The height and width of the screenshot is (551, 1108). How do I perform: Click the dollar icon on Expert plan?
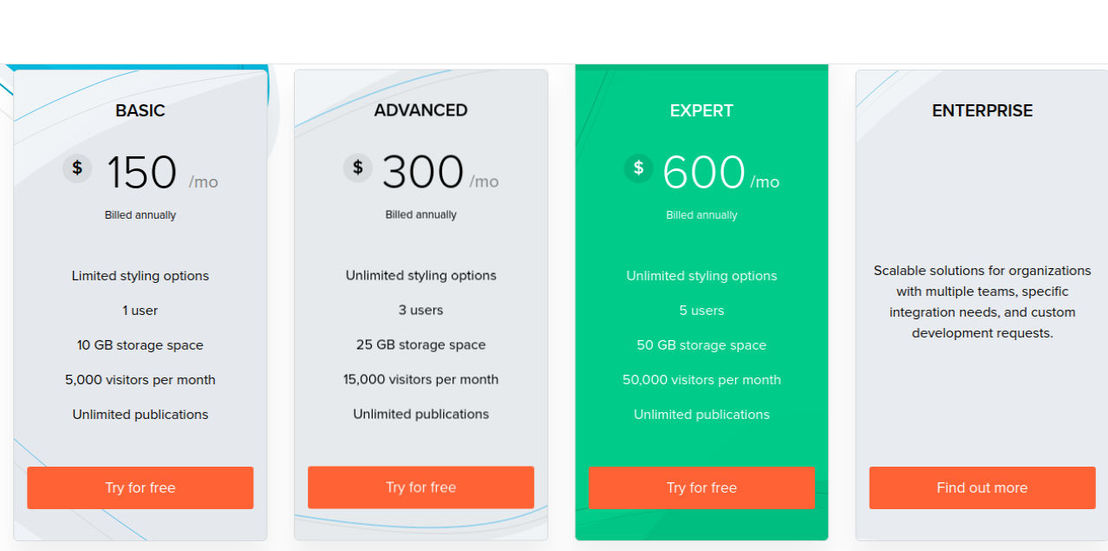coord(638,168)
